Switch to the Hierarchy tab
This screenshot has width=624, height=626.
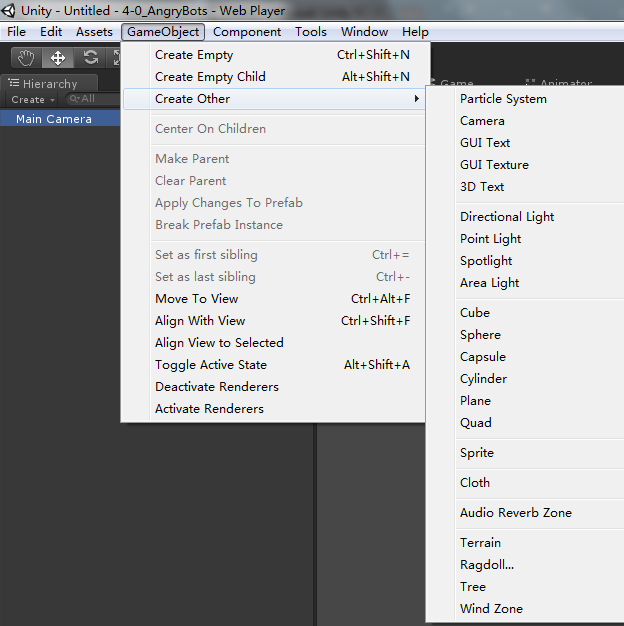(49, 83)
